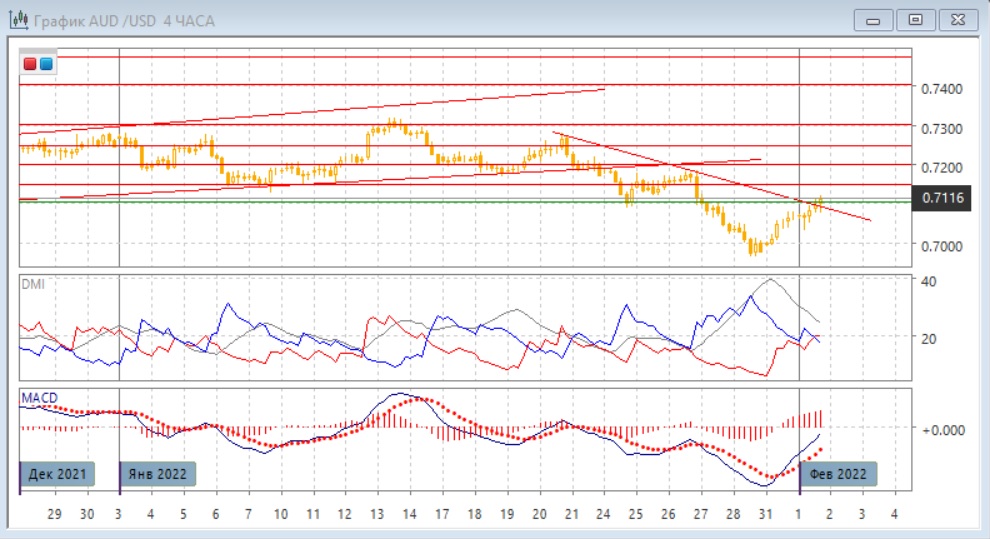The image size is (990, 539).
Task: Click date label 13 on the time axis
Action: pos(377,514)
